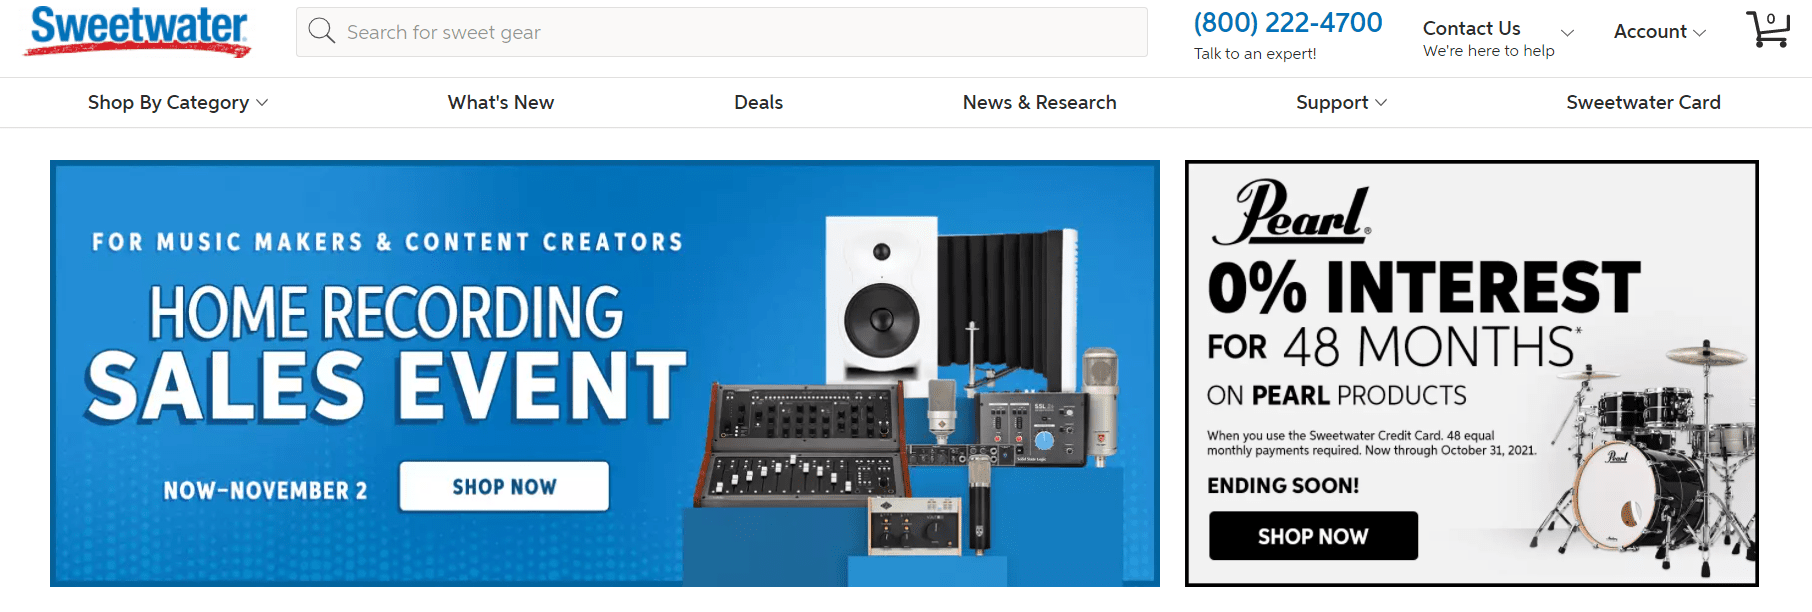Open News & Research
1812x612 pixels.
pyautogui.click(x=1040, y=103)
